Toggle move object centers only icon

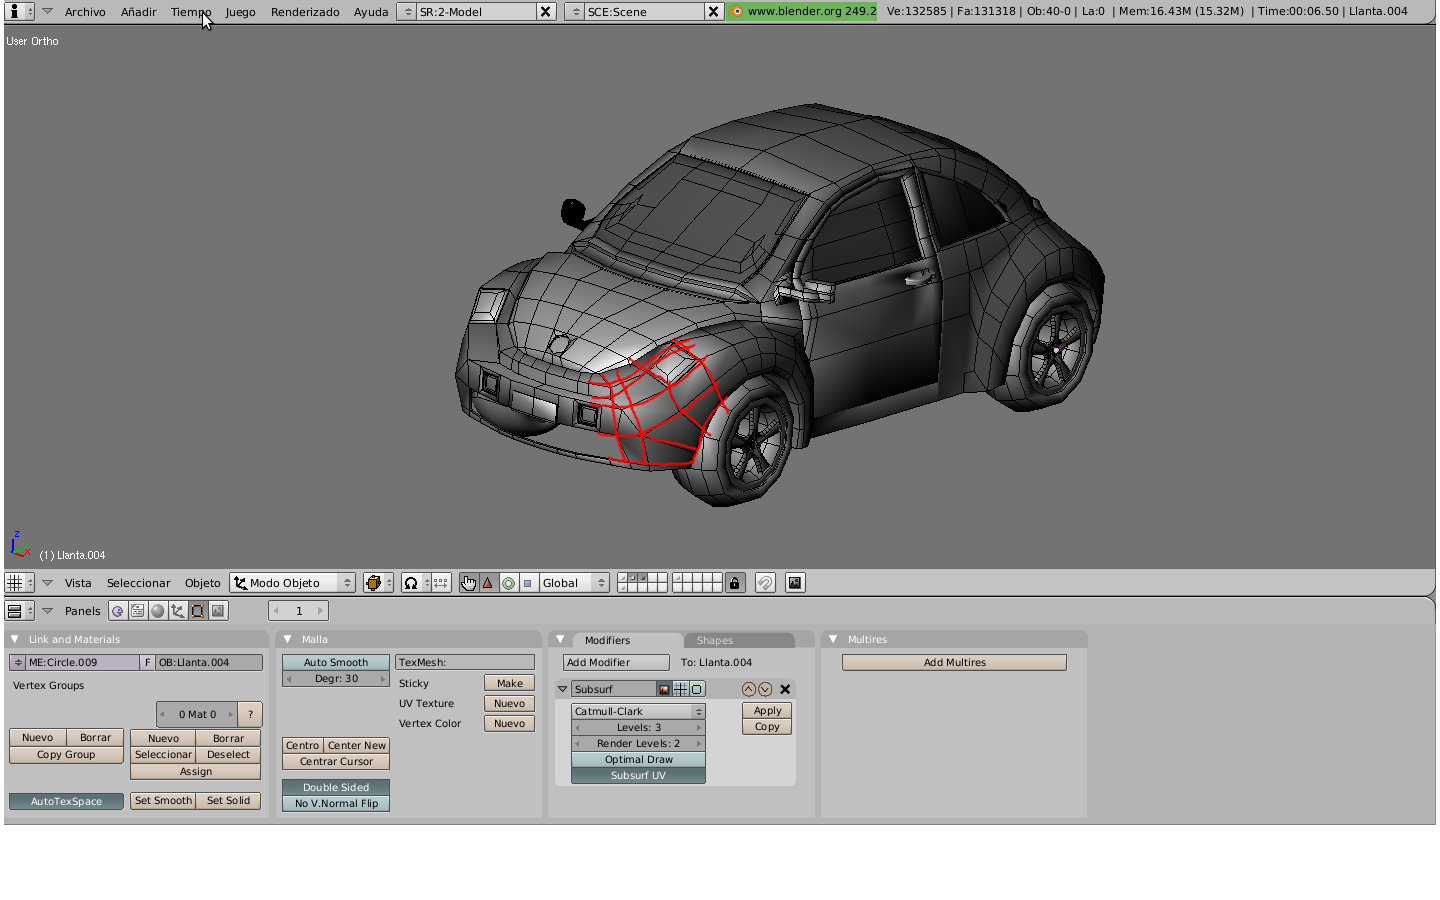[x=441, y=583]
